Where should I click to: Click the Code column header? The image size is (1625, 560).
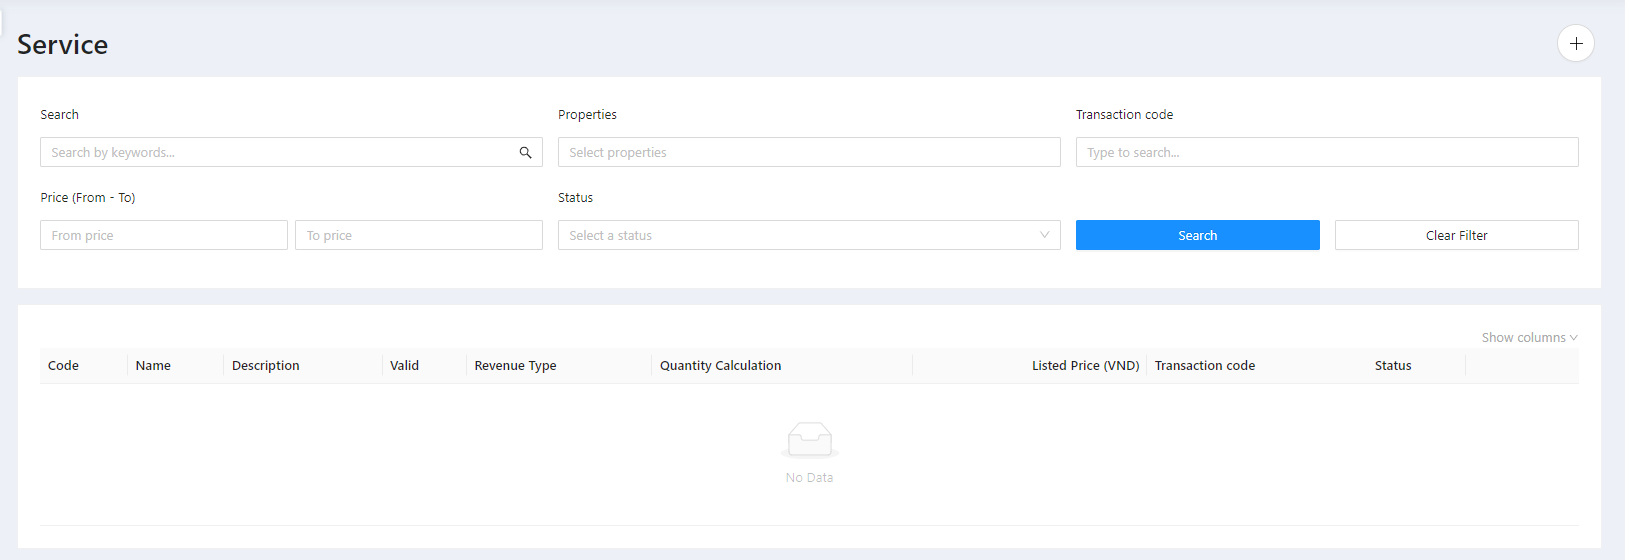point(63,366)
